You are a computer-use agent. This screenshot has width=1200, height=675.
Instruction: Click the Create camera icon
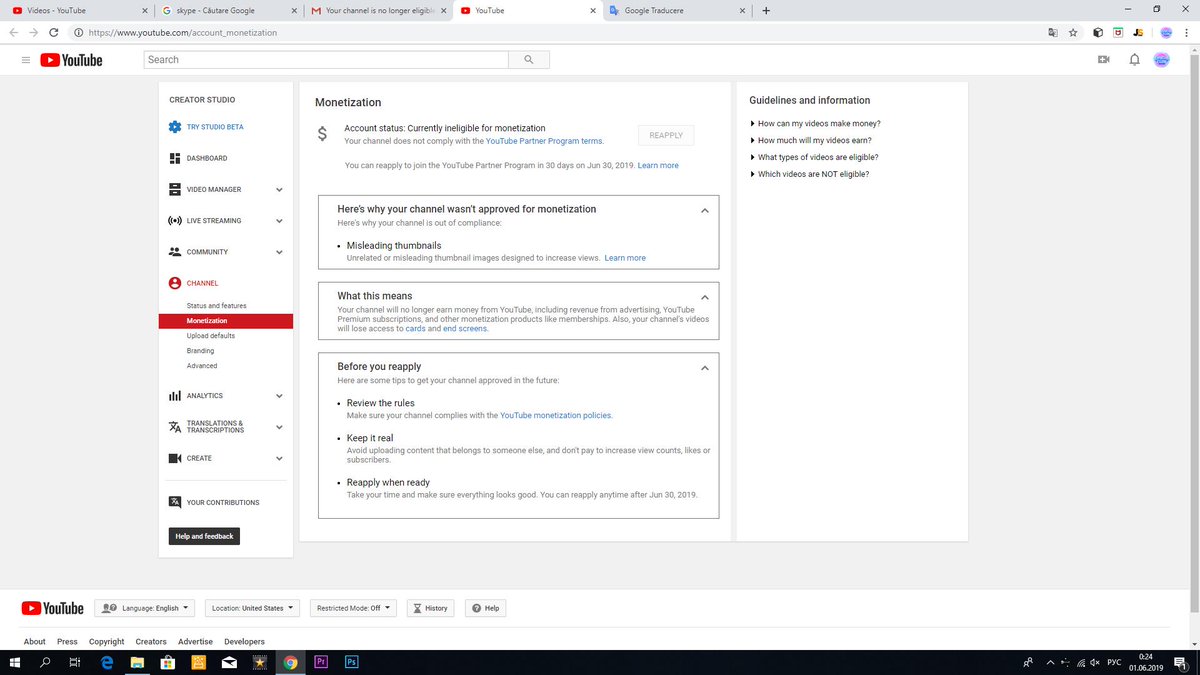coord(175,458)
